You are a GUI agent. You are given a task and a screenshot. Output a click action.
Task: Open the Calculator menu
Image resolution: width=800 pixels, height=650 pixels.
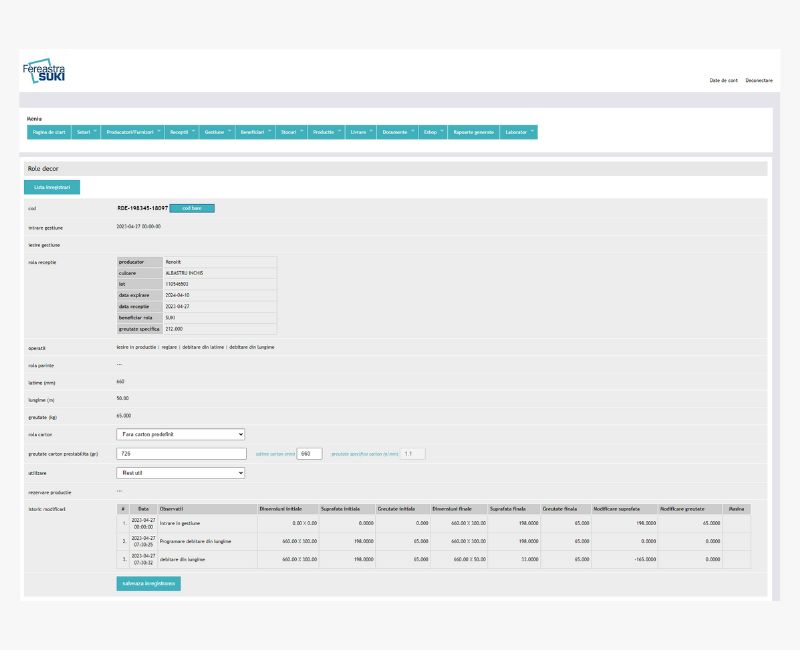click(x=518, y=132)
